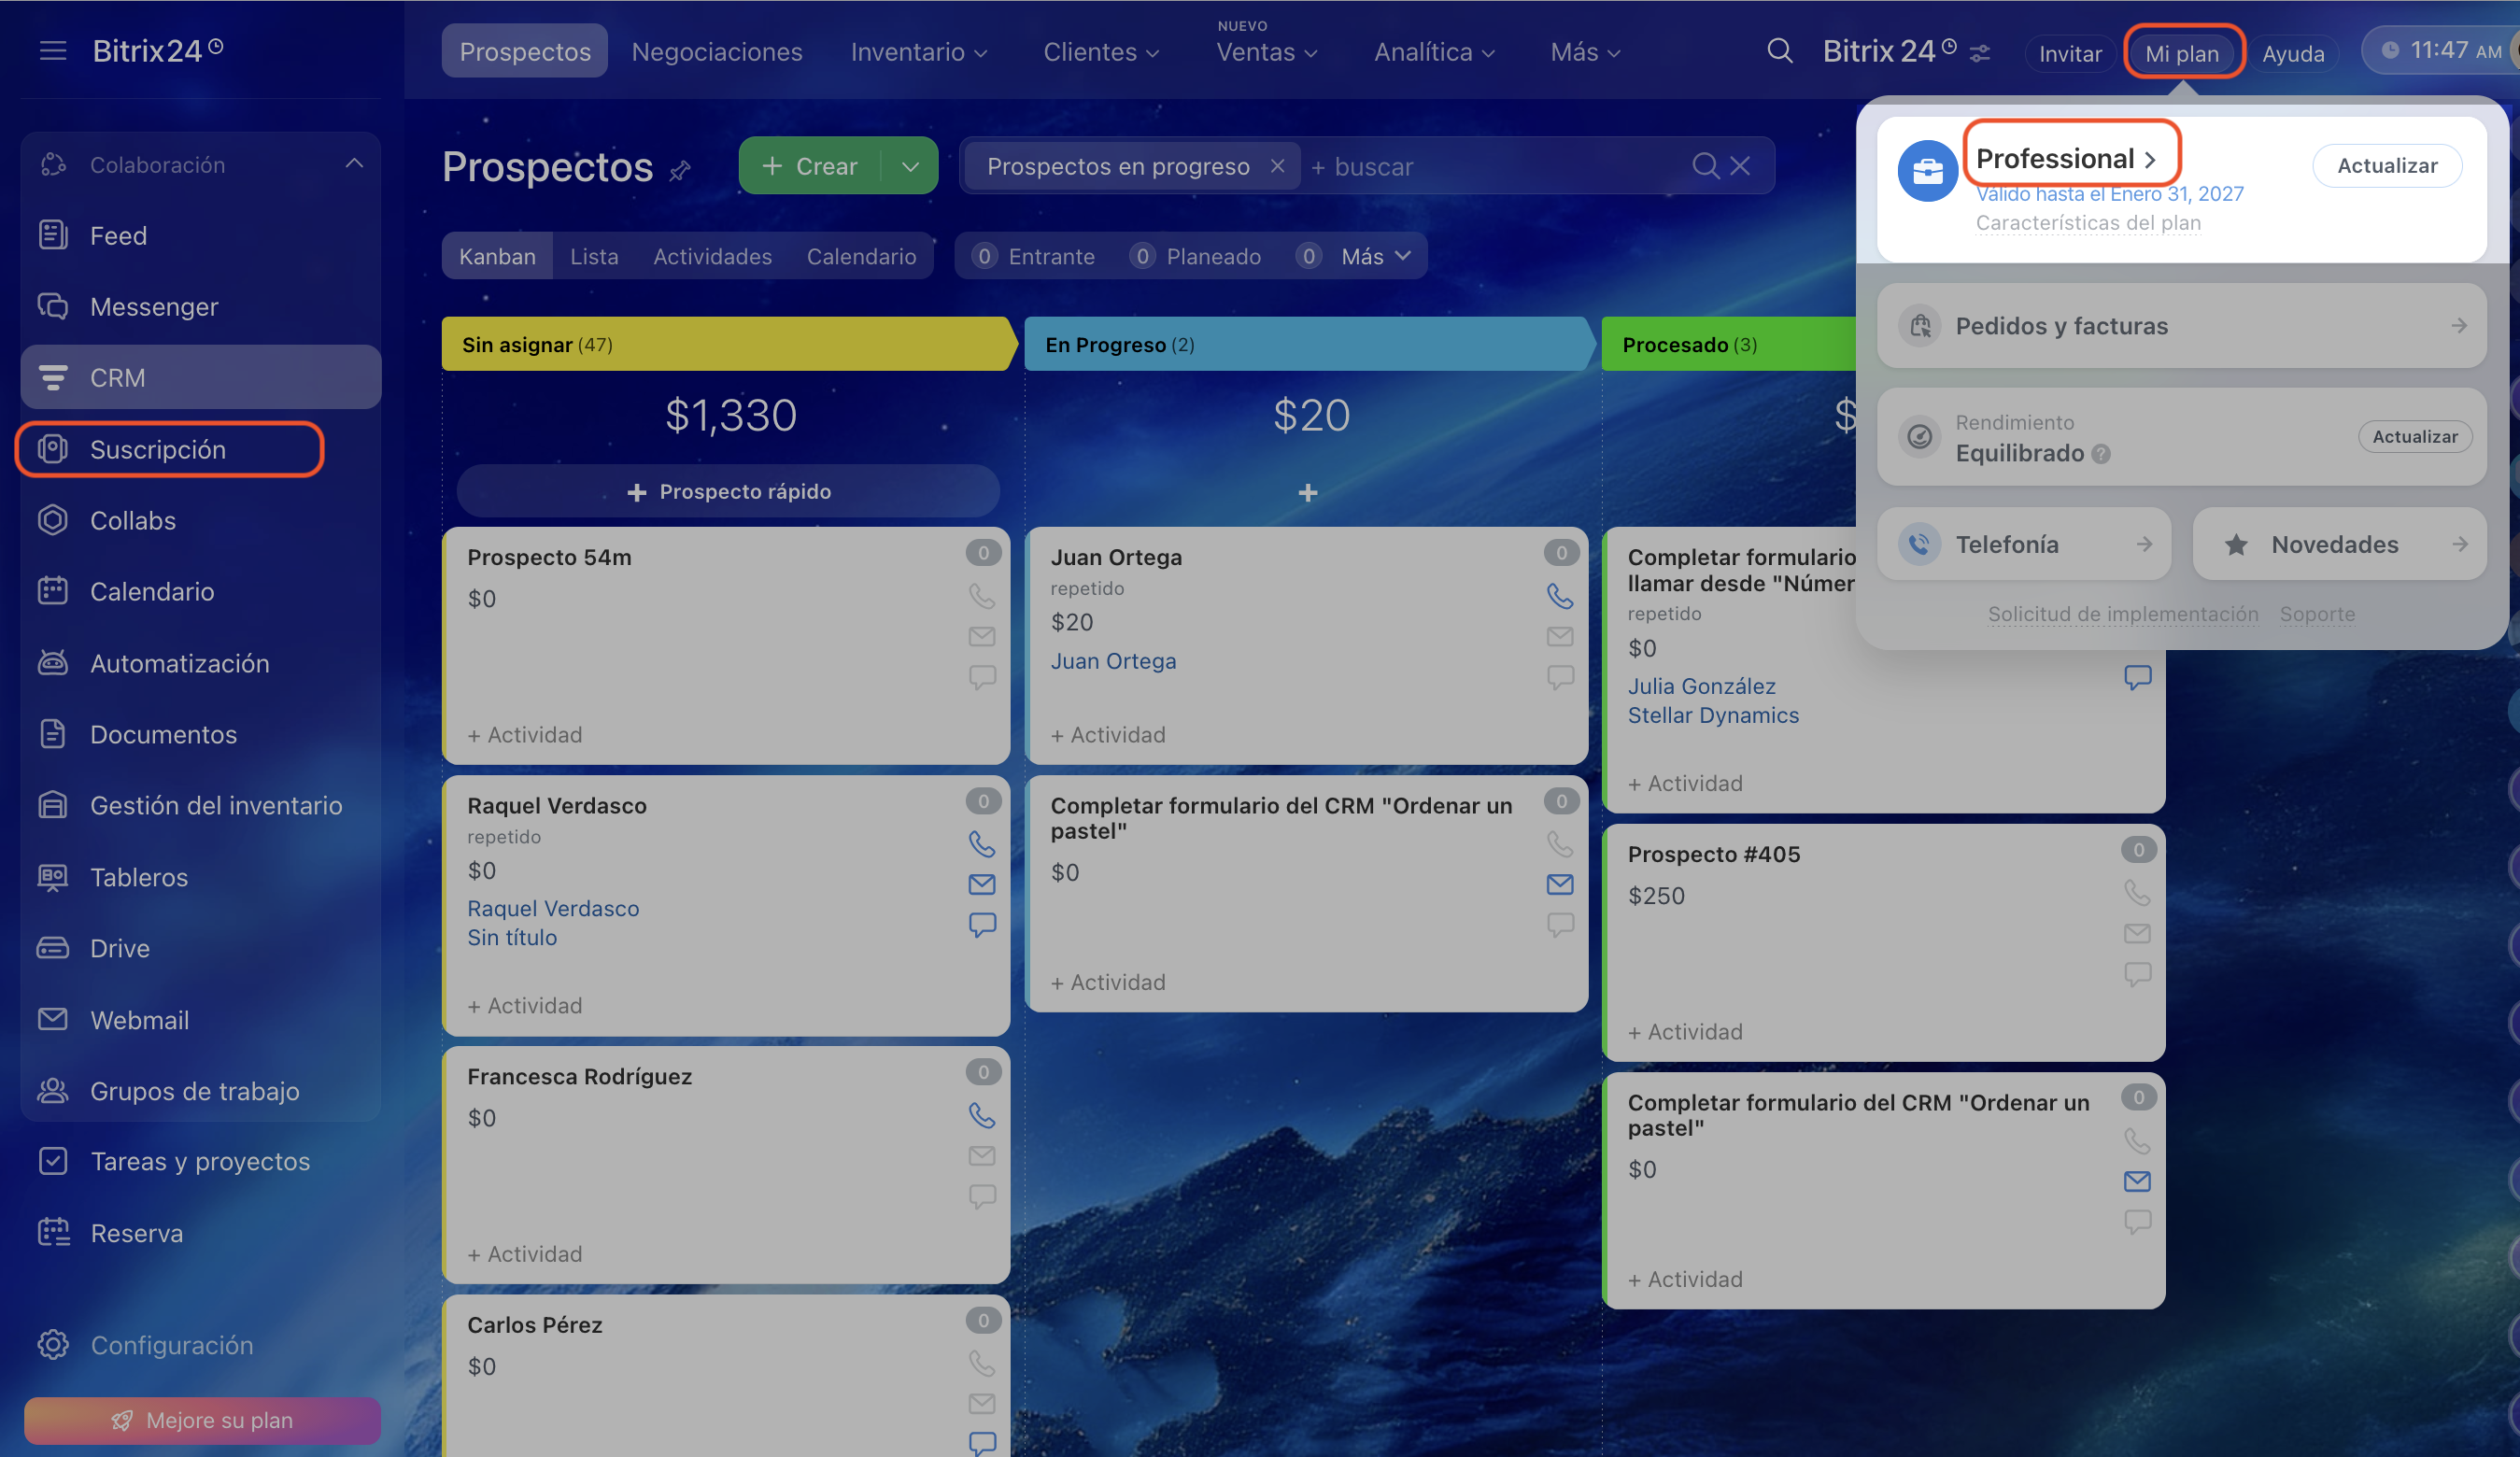Expand the Más counters dropdown
Image resolution: width=2520 pixels, height=1457 pixels.
coord(1376,256)
